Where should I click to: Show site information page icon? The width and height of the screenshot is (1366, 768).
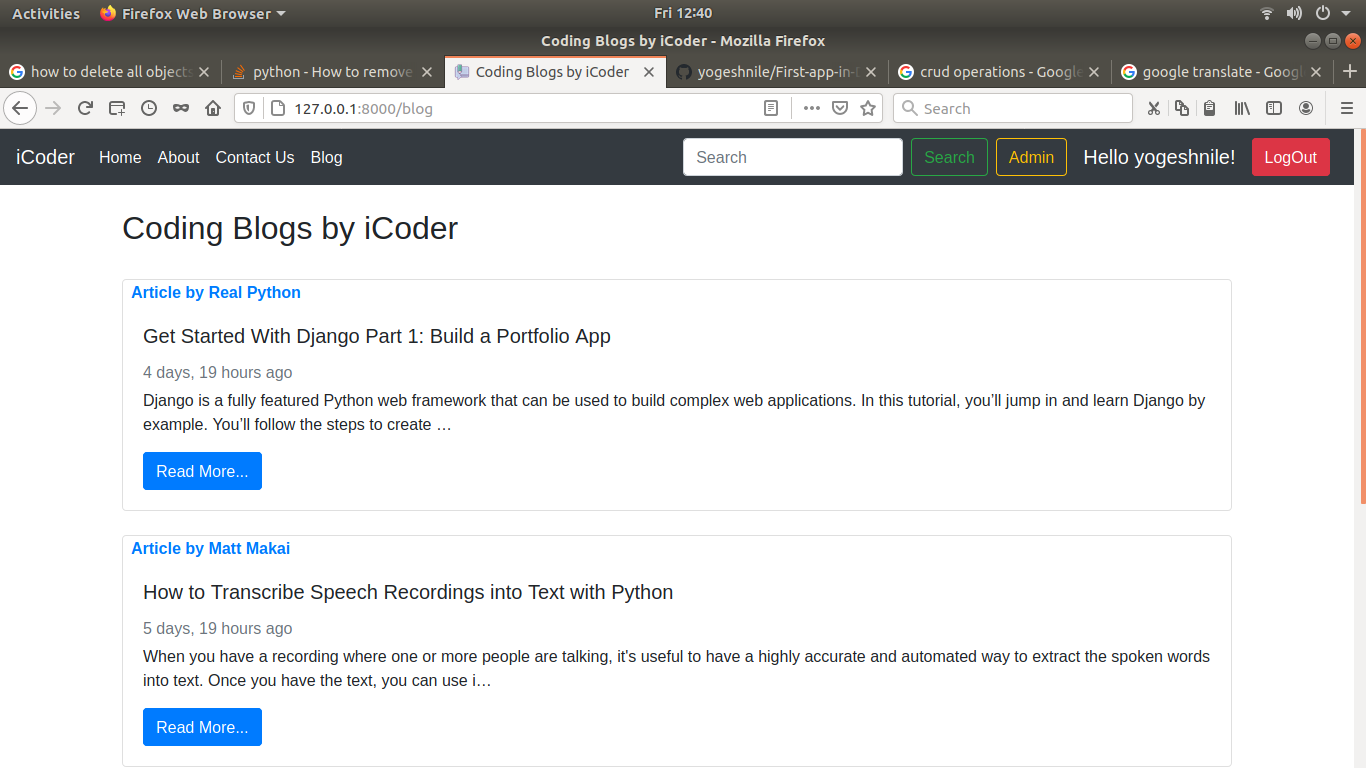coord(277,108)
